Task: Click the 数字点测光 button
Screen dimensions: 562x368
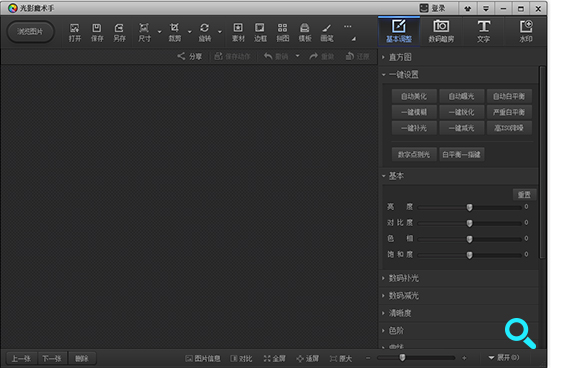Action: pos(414,154)
